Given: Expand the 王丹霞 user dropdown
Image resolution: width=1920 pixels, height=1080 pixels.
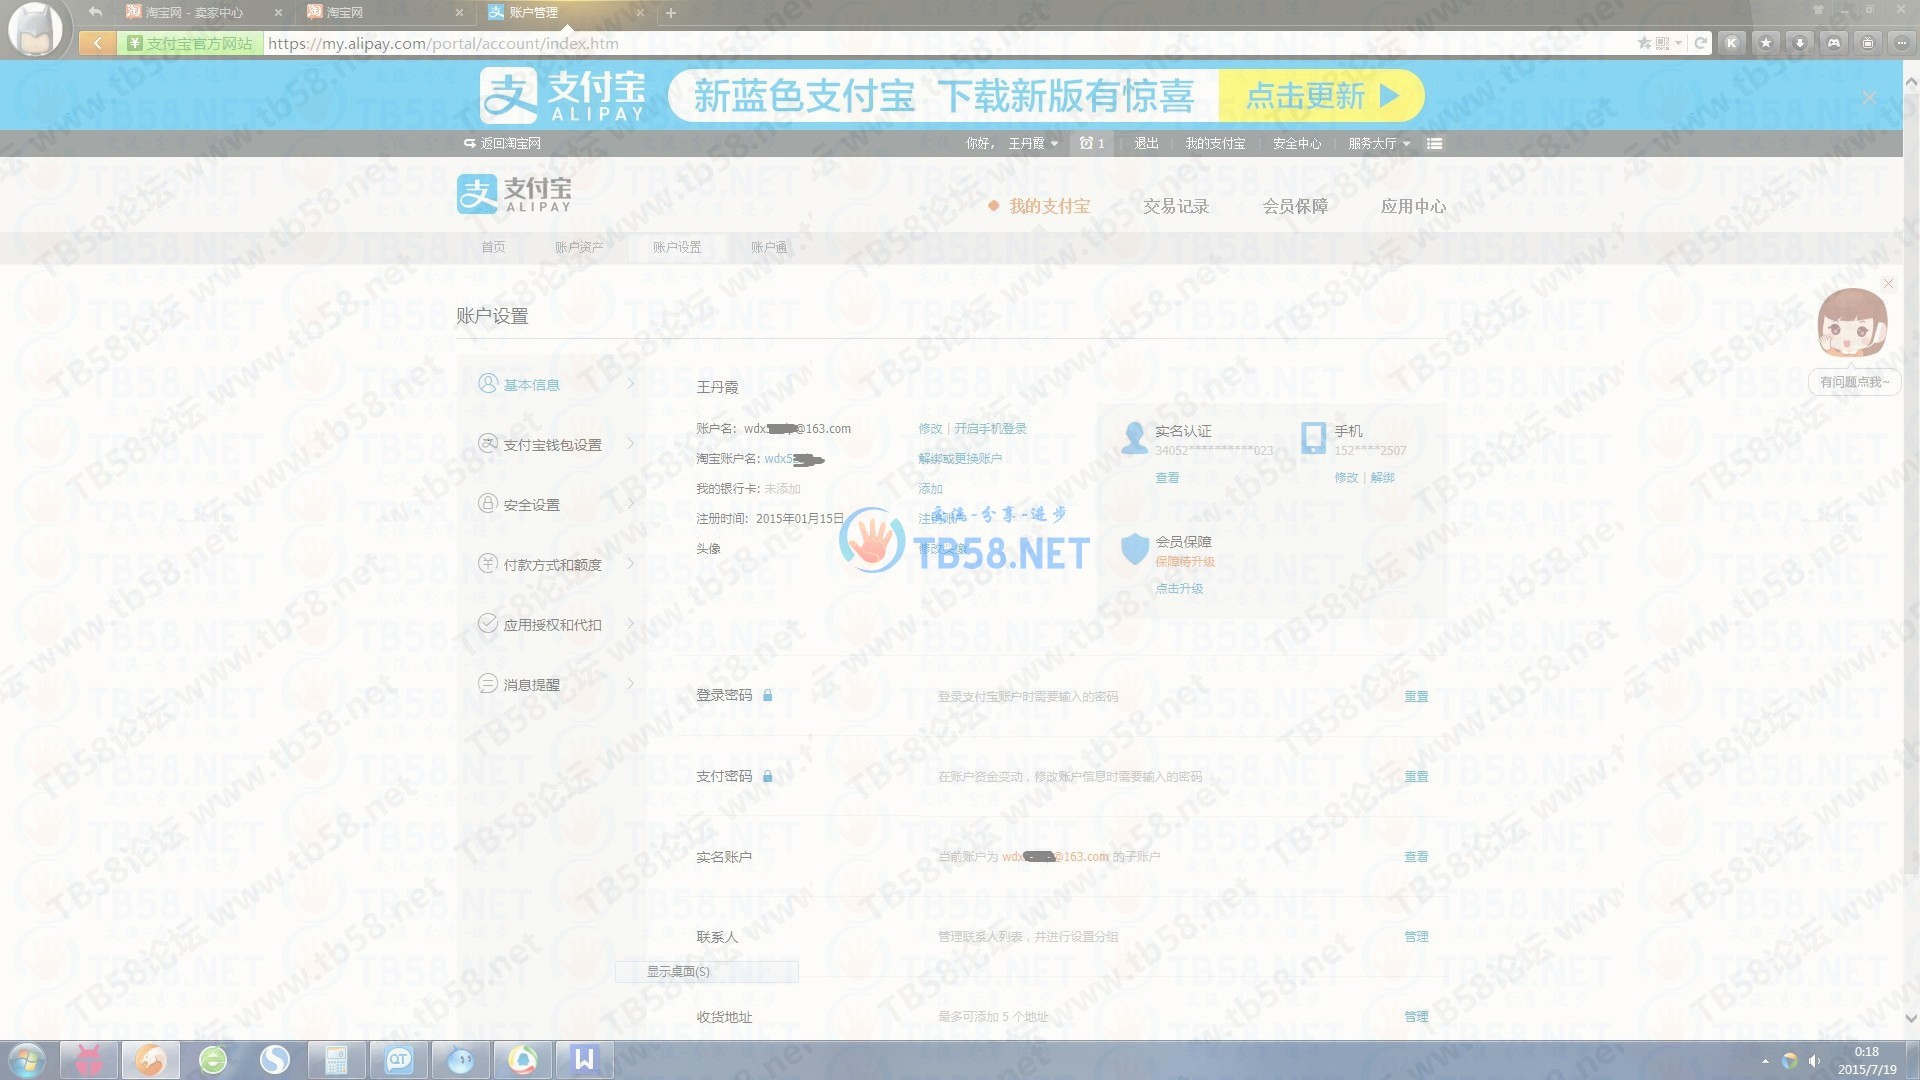Looking at the screenshot, I should click(1033, 143).
